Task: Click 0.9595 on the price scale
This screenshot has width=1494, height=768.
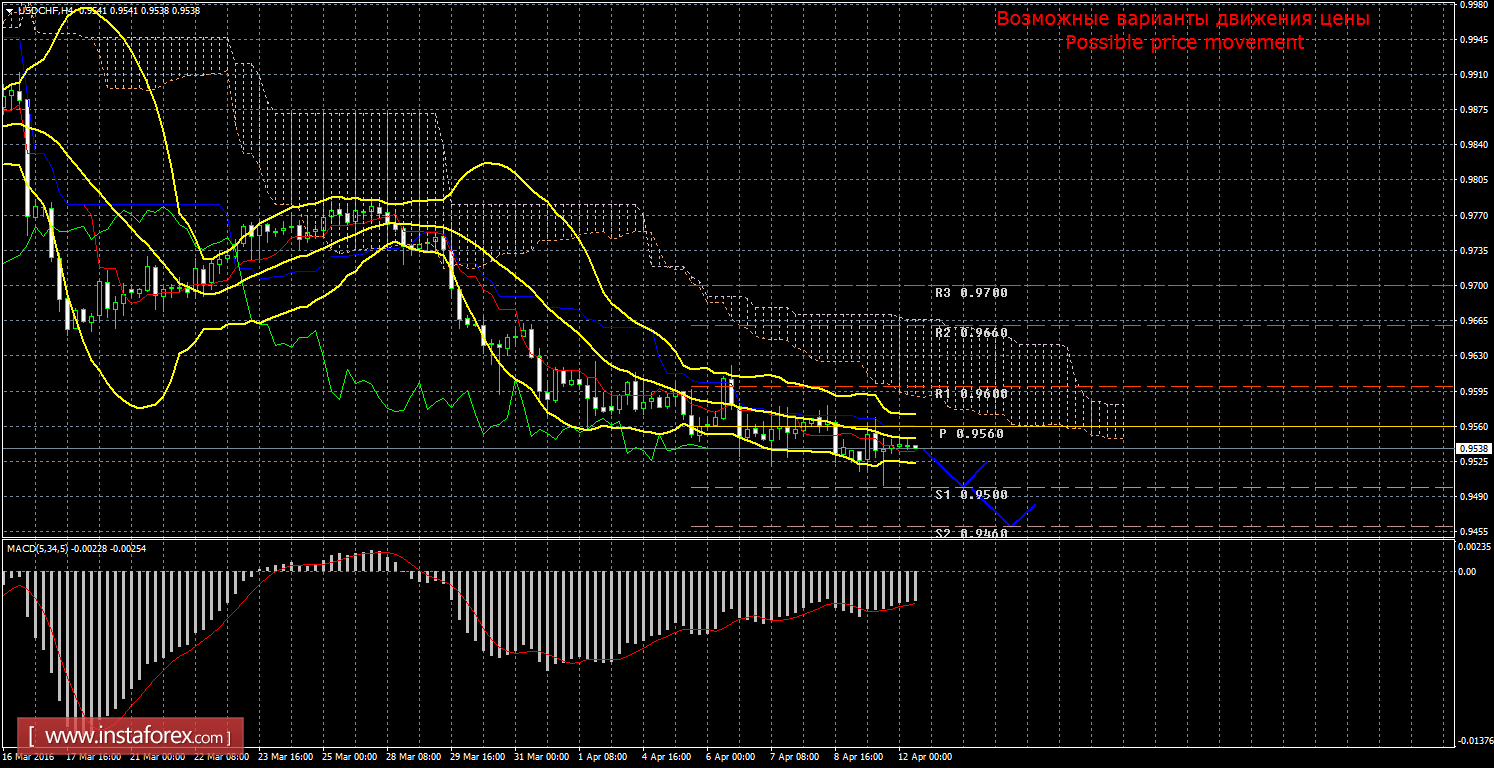Action: coord(1473,391)
